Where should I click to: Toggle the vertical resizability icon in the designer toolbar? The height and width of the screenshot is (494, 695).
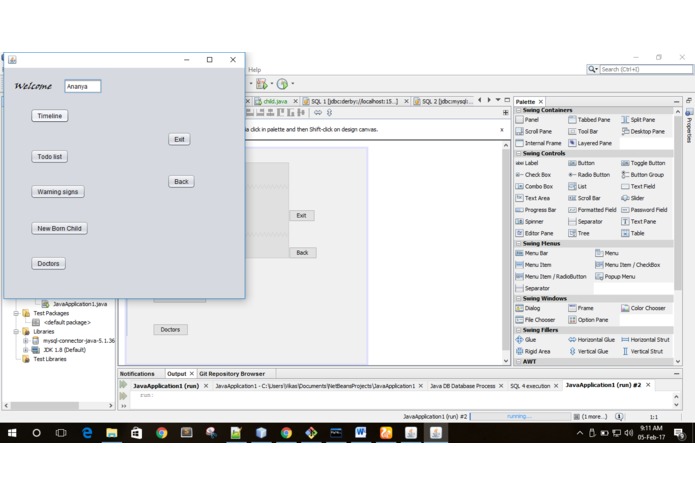point(329,113)
